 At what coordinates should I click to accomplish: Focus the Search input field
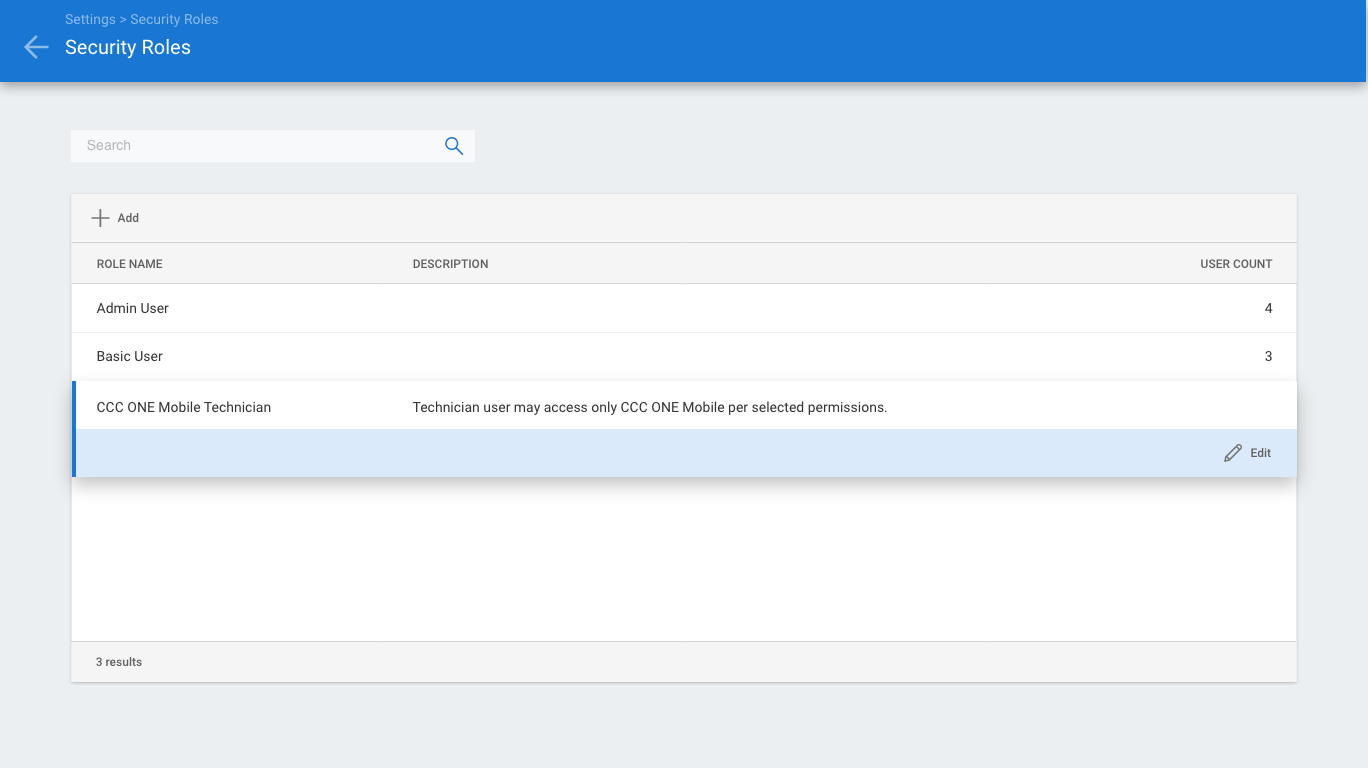click(255, 146)
